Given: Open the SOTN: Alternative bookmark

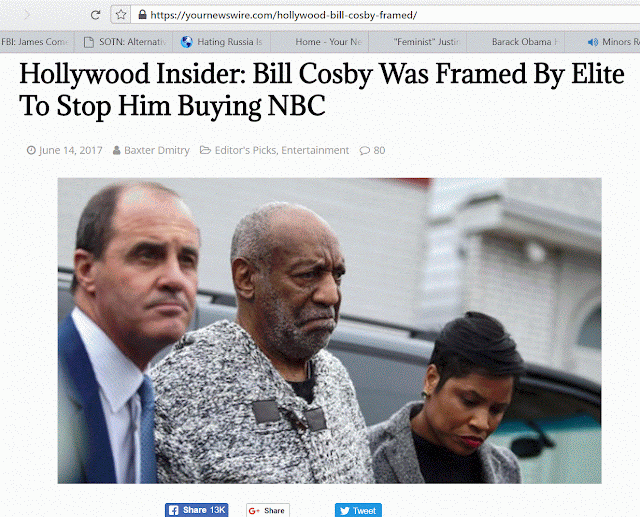Looking at the screenshot, I should tap(123, 42).
